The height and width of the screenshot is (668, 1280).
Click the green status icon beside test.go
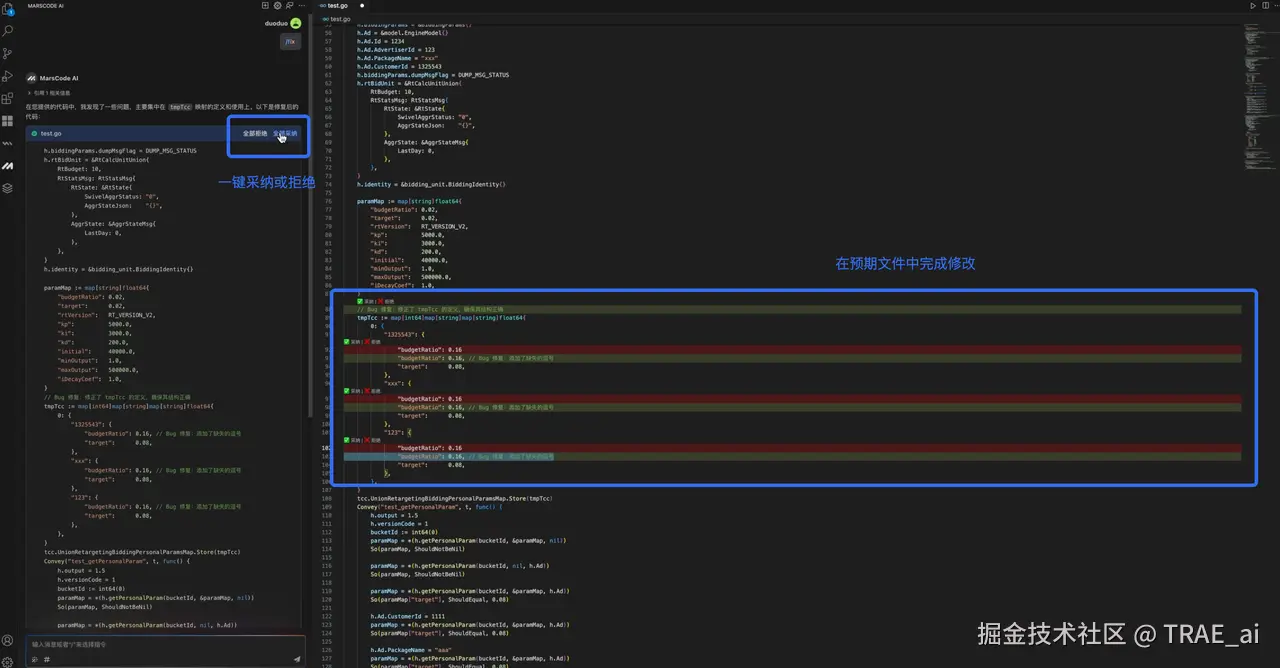click(35, 133)
